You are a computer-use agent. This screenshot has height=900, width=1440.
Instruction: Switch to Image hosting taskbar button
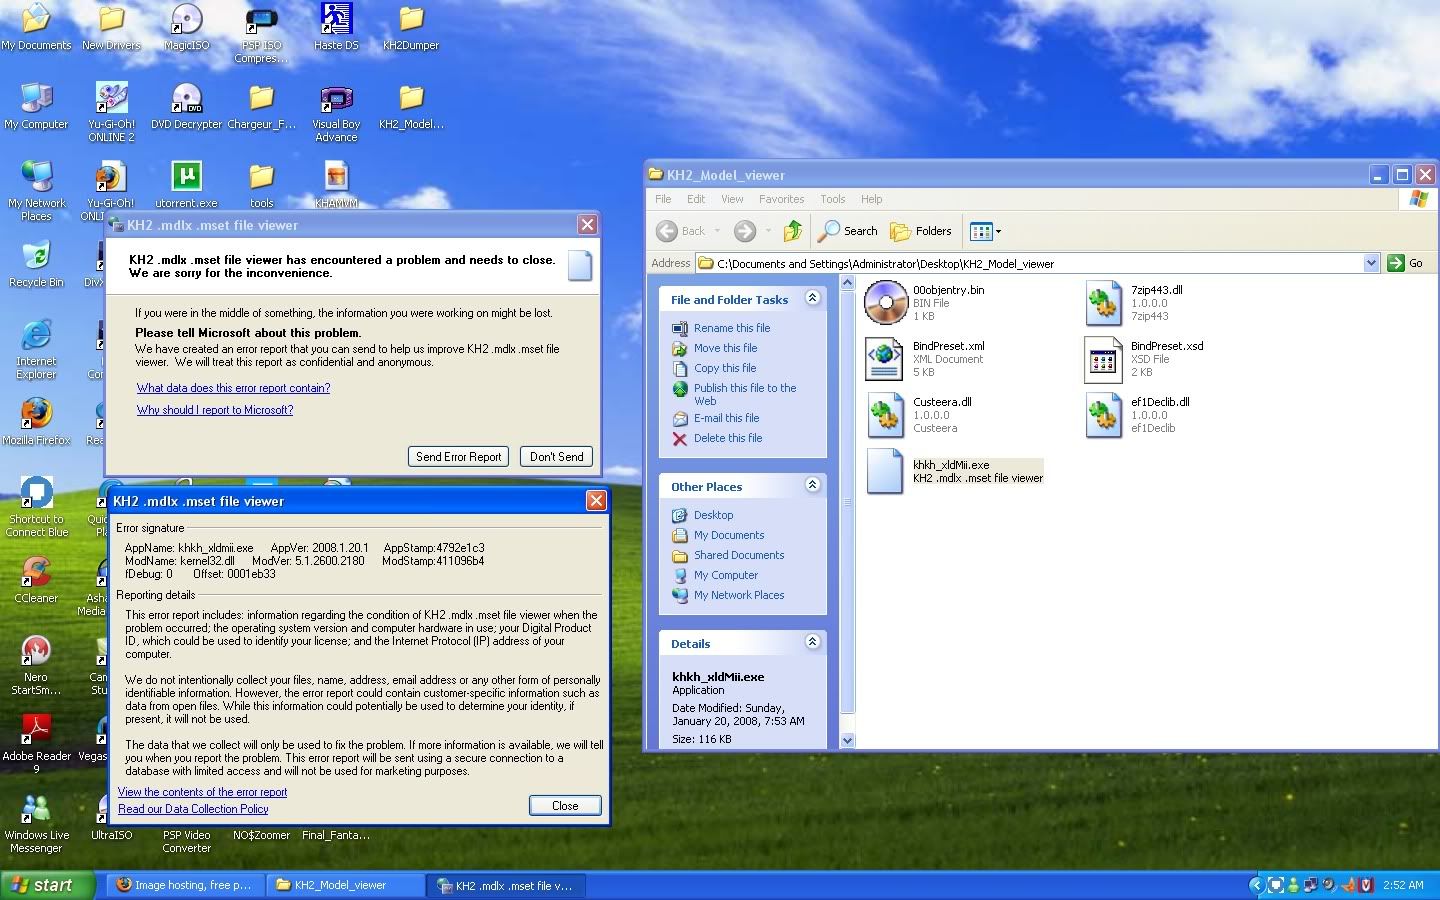pos(184,885)
